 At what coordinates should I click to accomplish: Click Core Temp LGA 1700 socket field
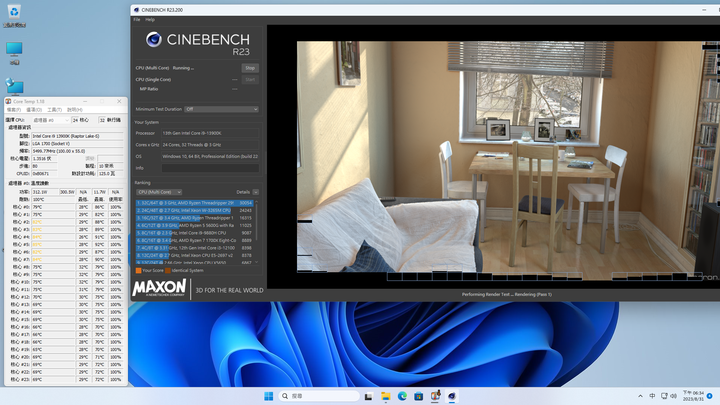[77, 143]
